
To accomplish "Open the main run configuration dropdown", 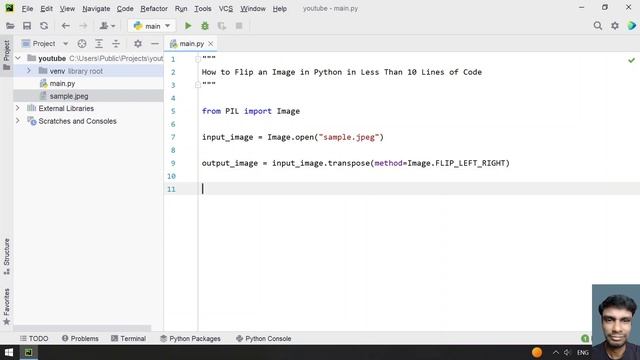I will [x=152, y=26].
